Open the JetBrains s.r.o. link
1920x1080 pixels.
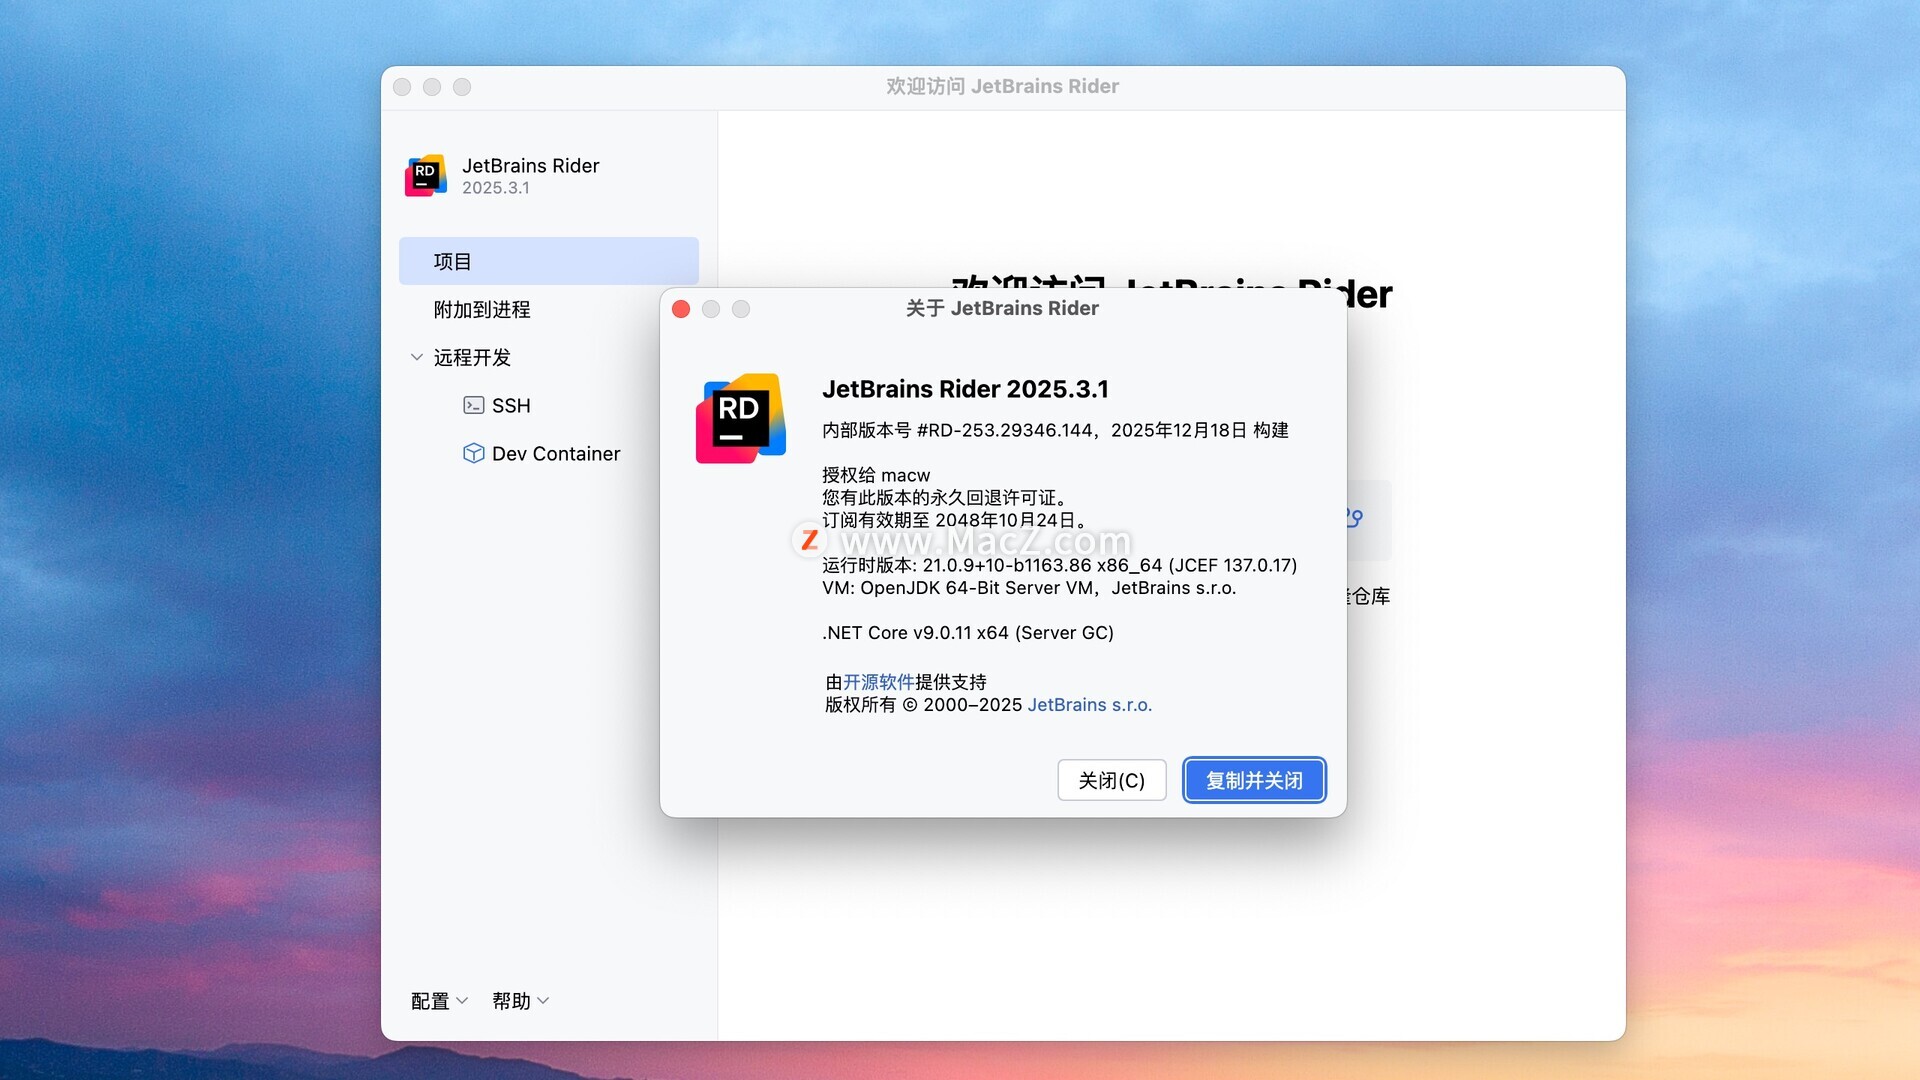1089,705
